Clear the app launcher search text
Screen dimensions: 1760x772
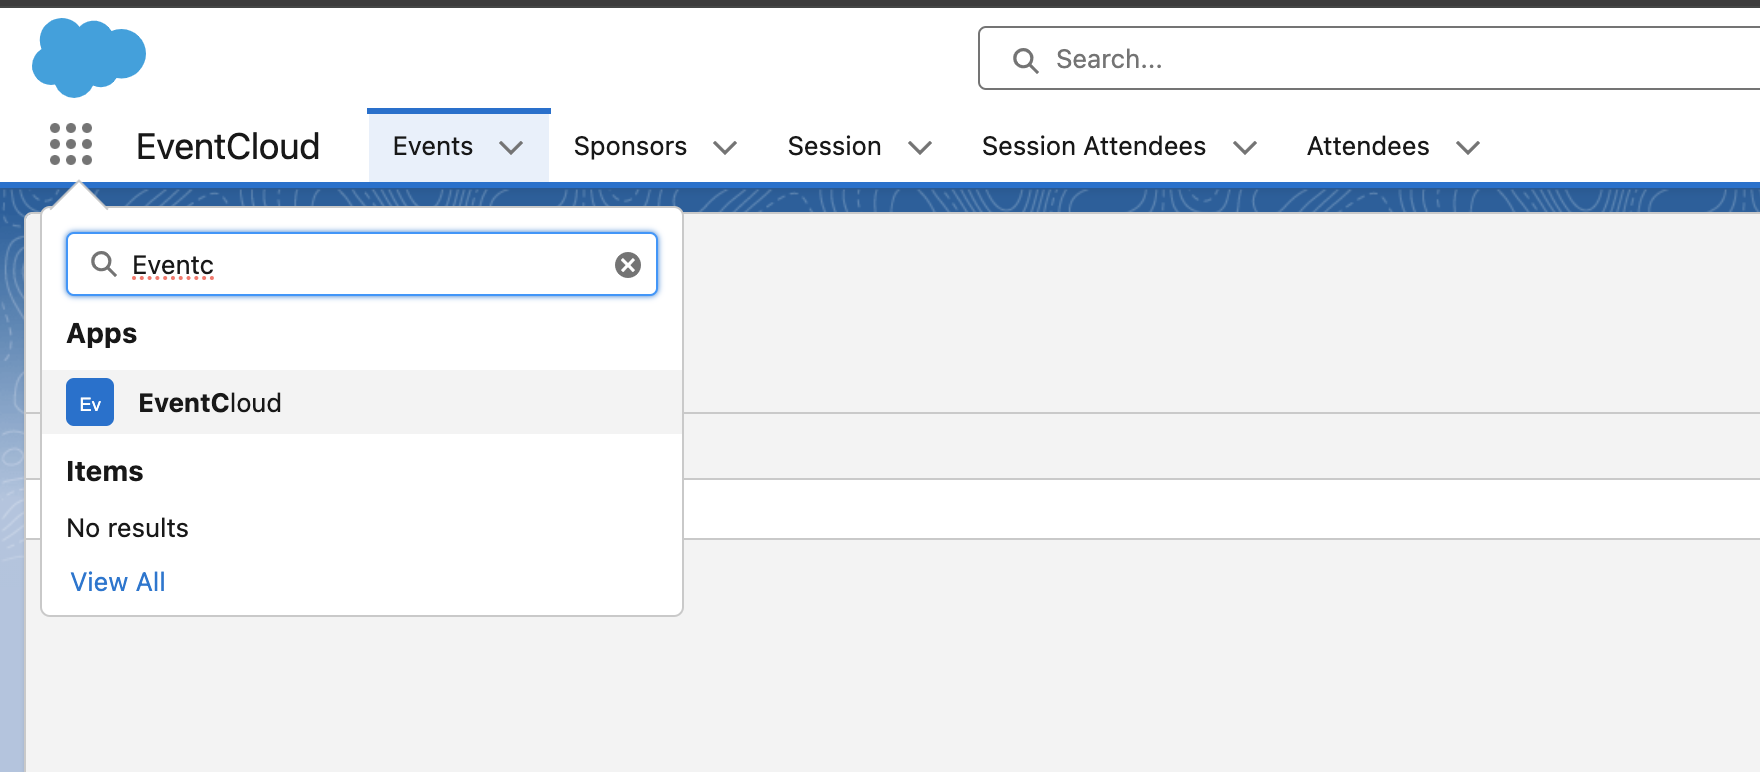coord(627,265)
